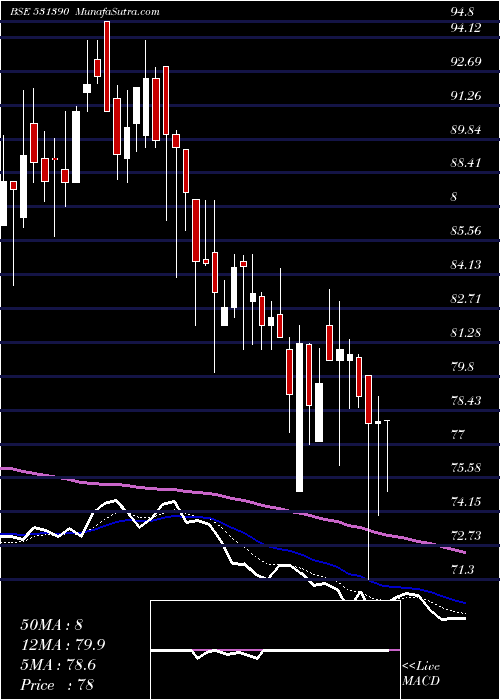500x700 pixels.
Task: Click the 89.84 price axis label
Action: tap(466, 130)
